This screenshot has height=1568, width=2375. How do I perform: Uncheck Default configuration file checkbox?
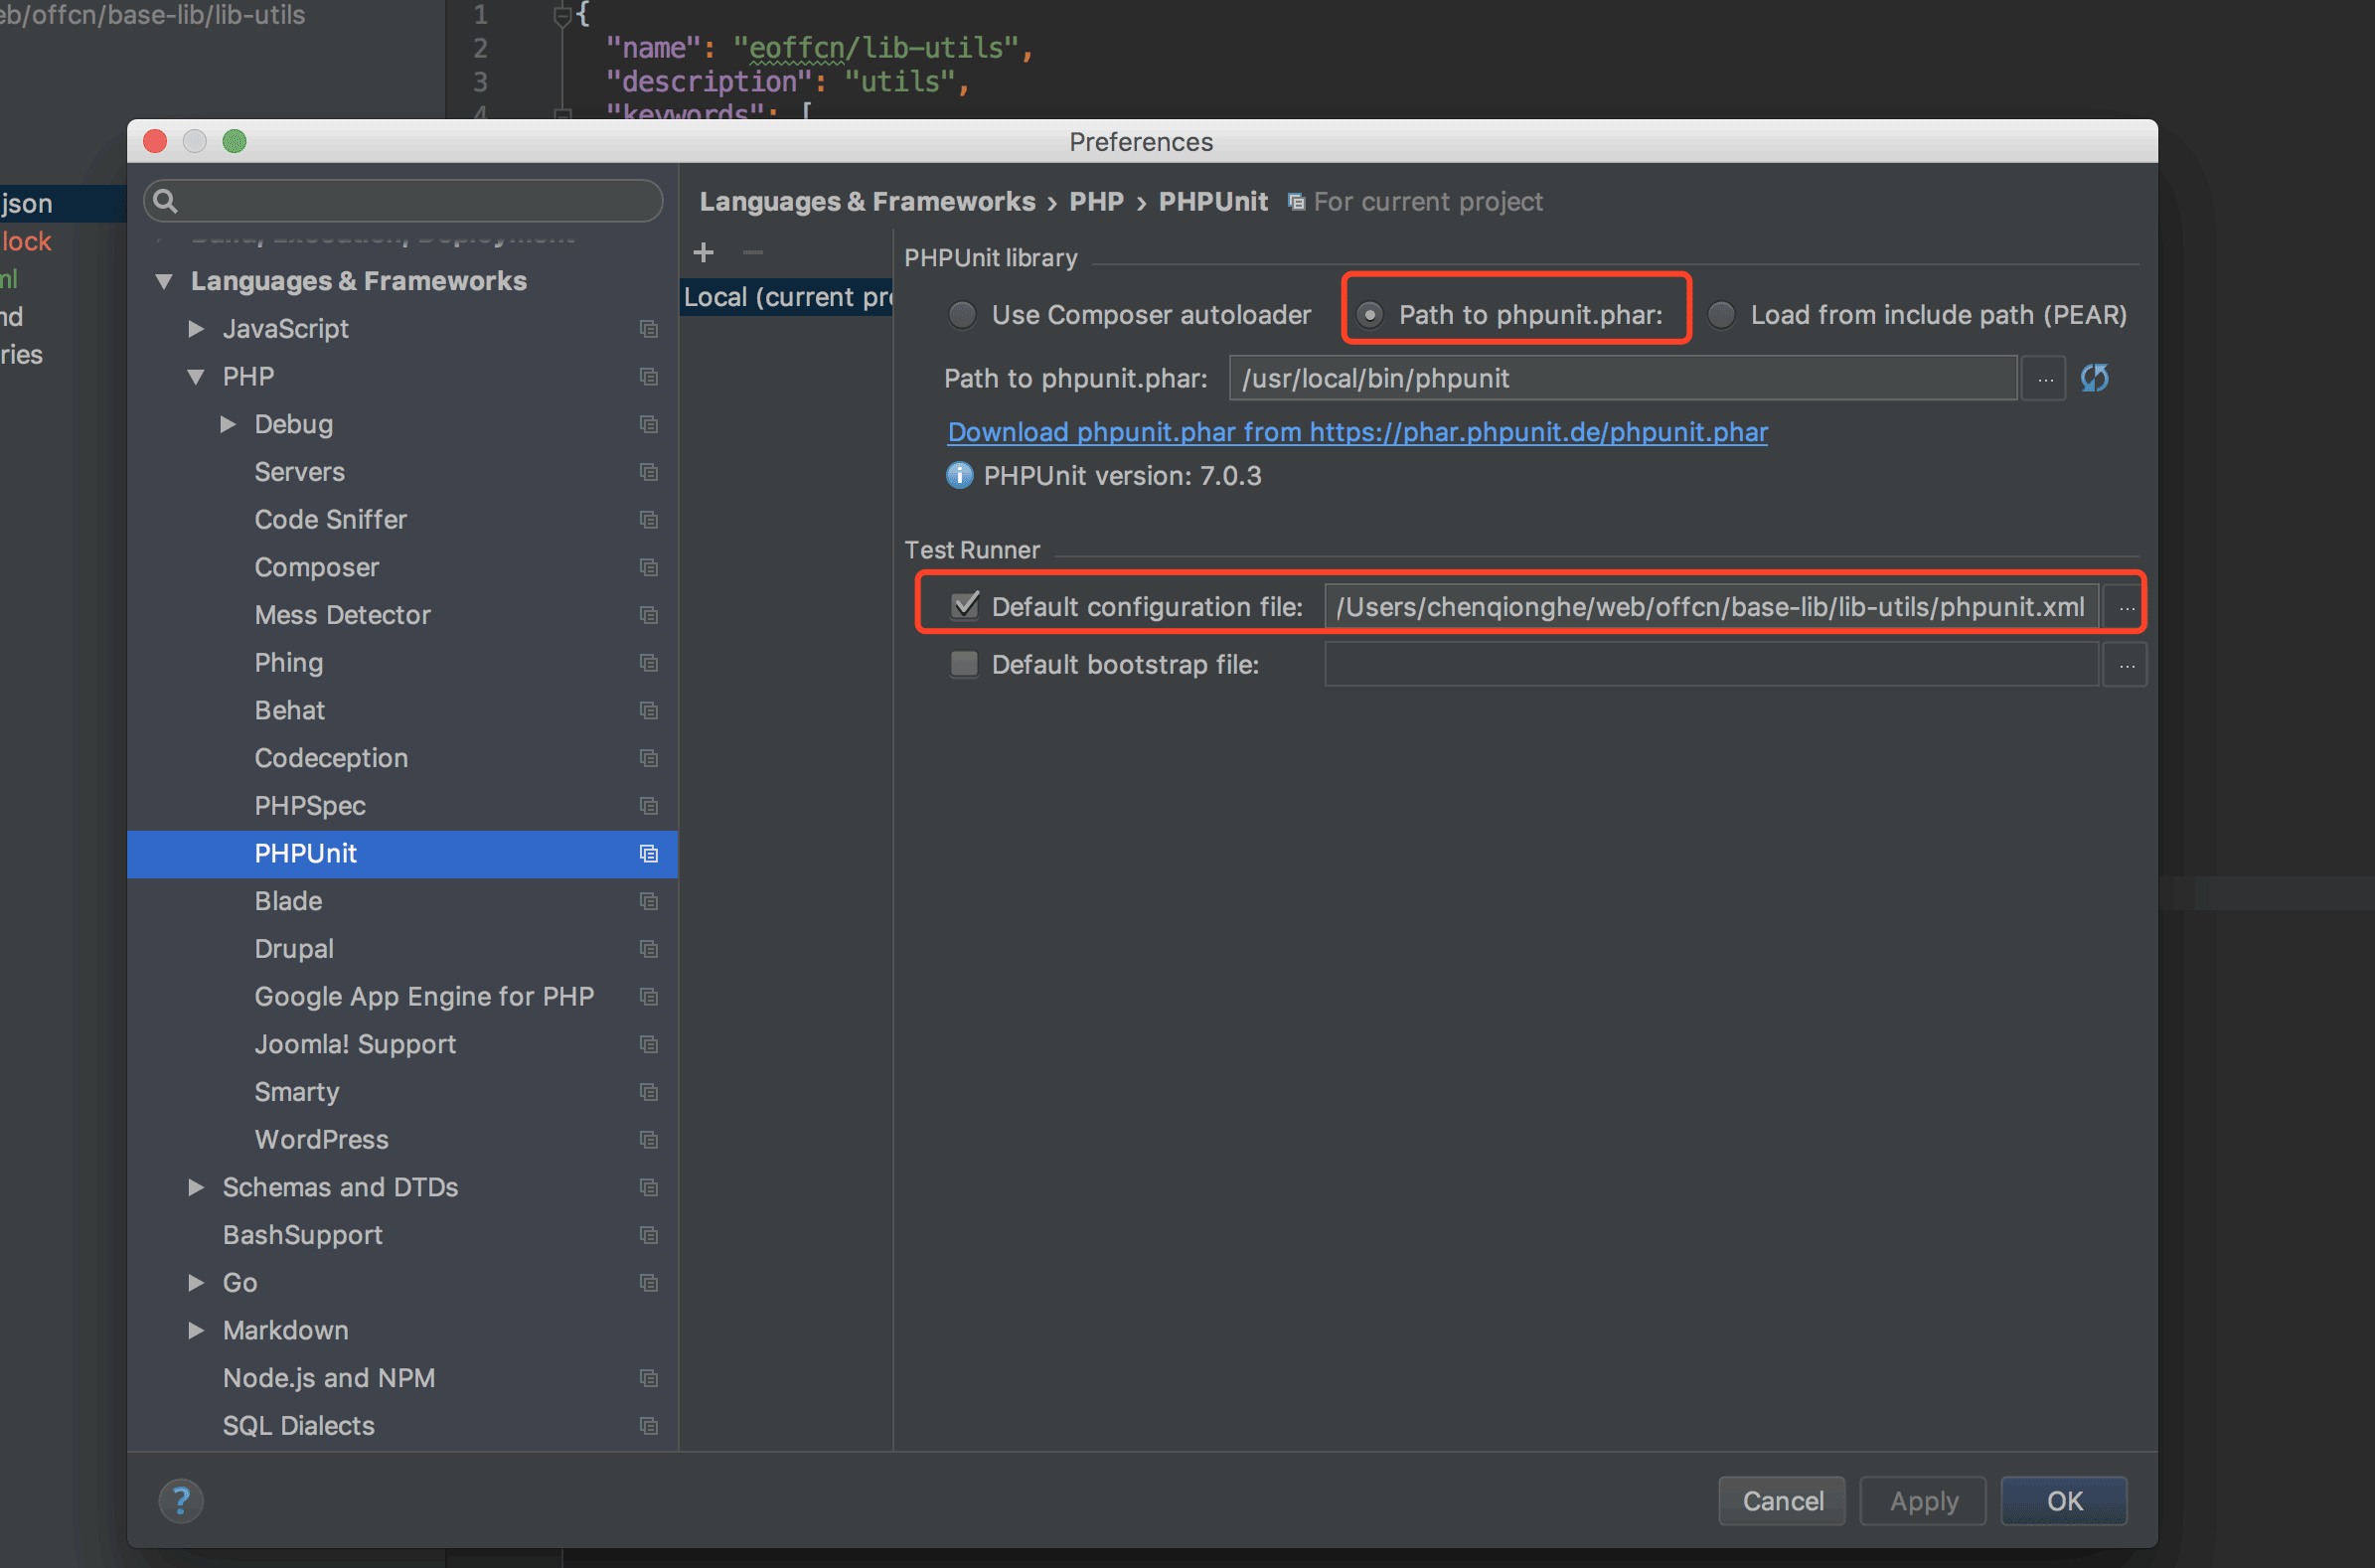pyautogui.click(x=964, y=606)
